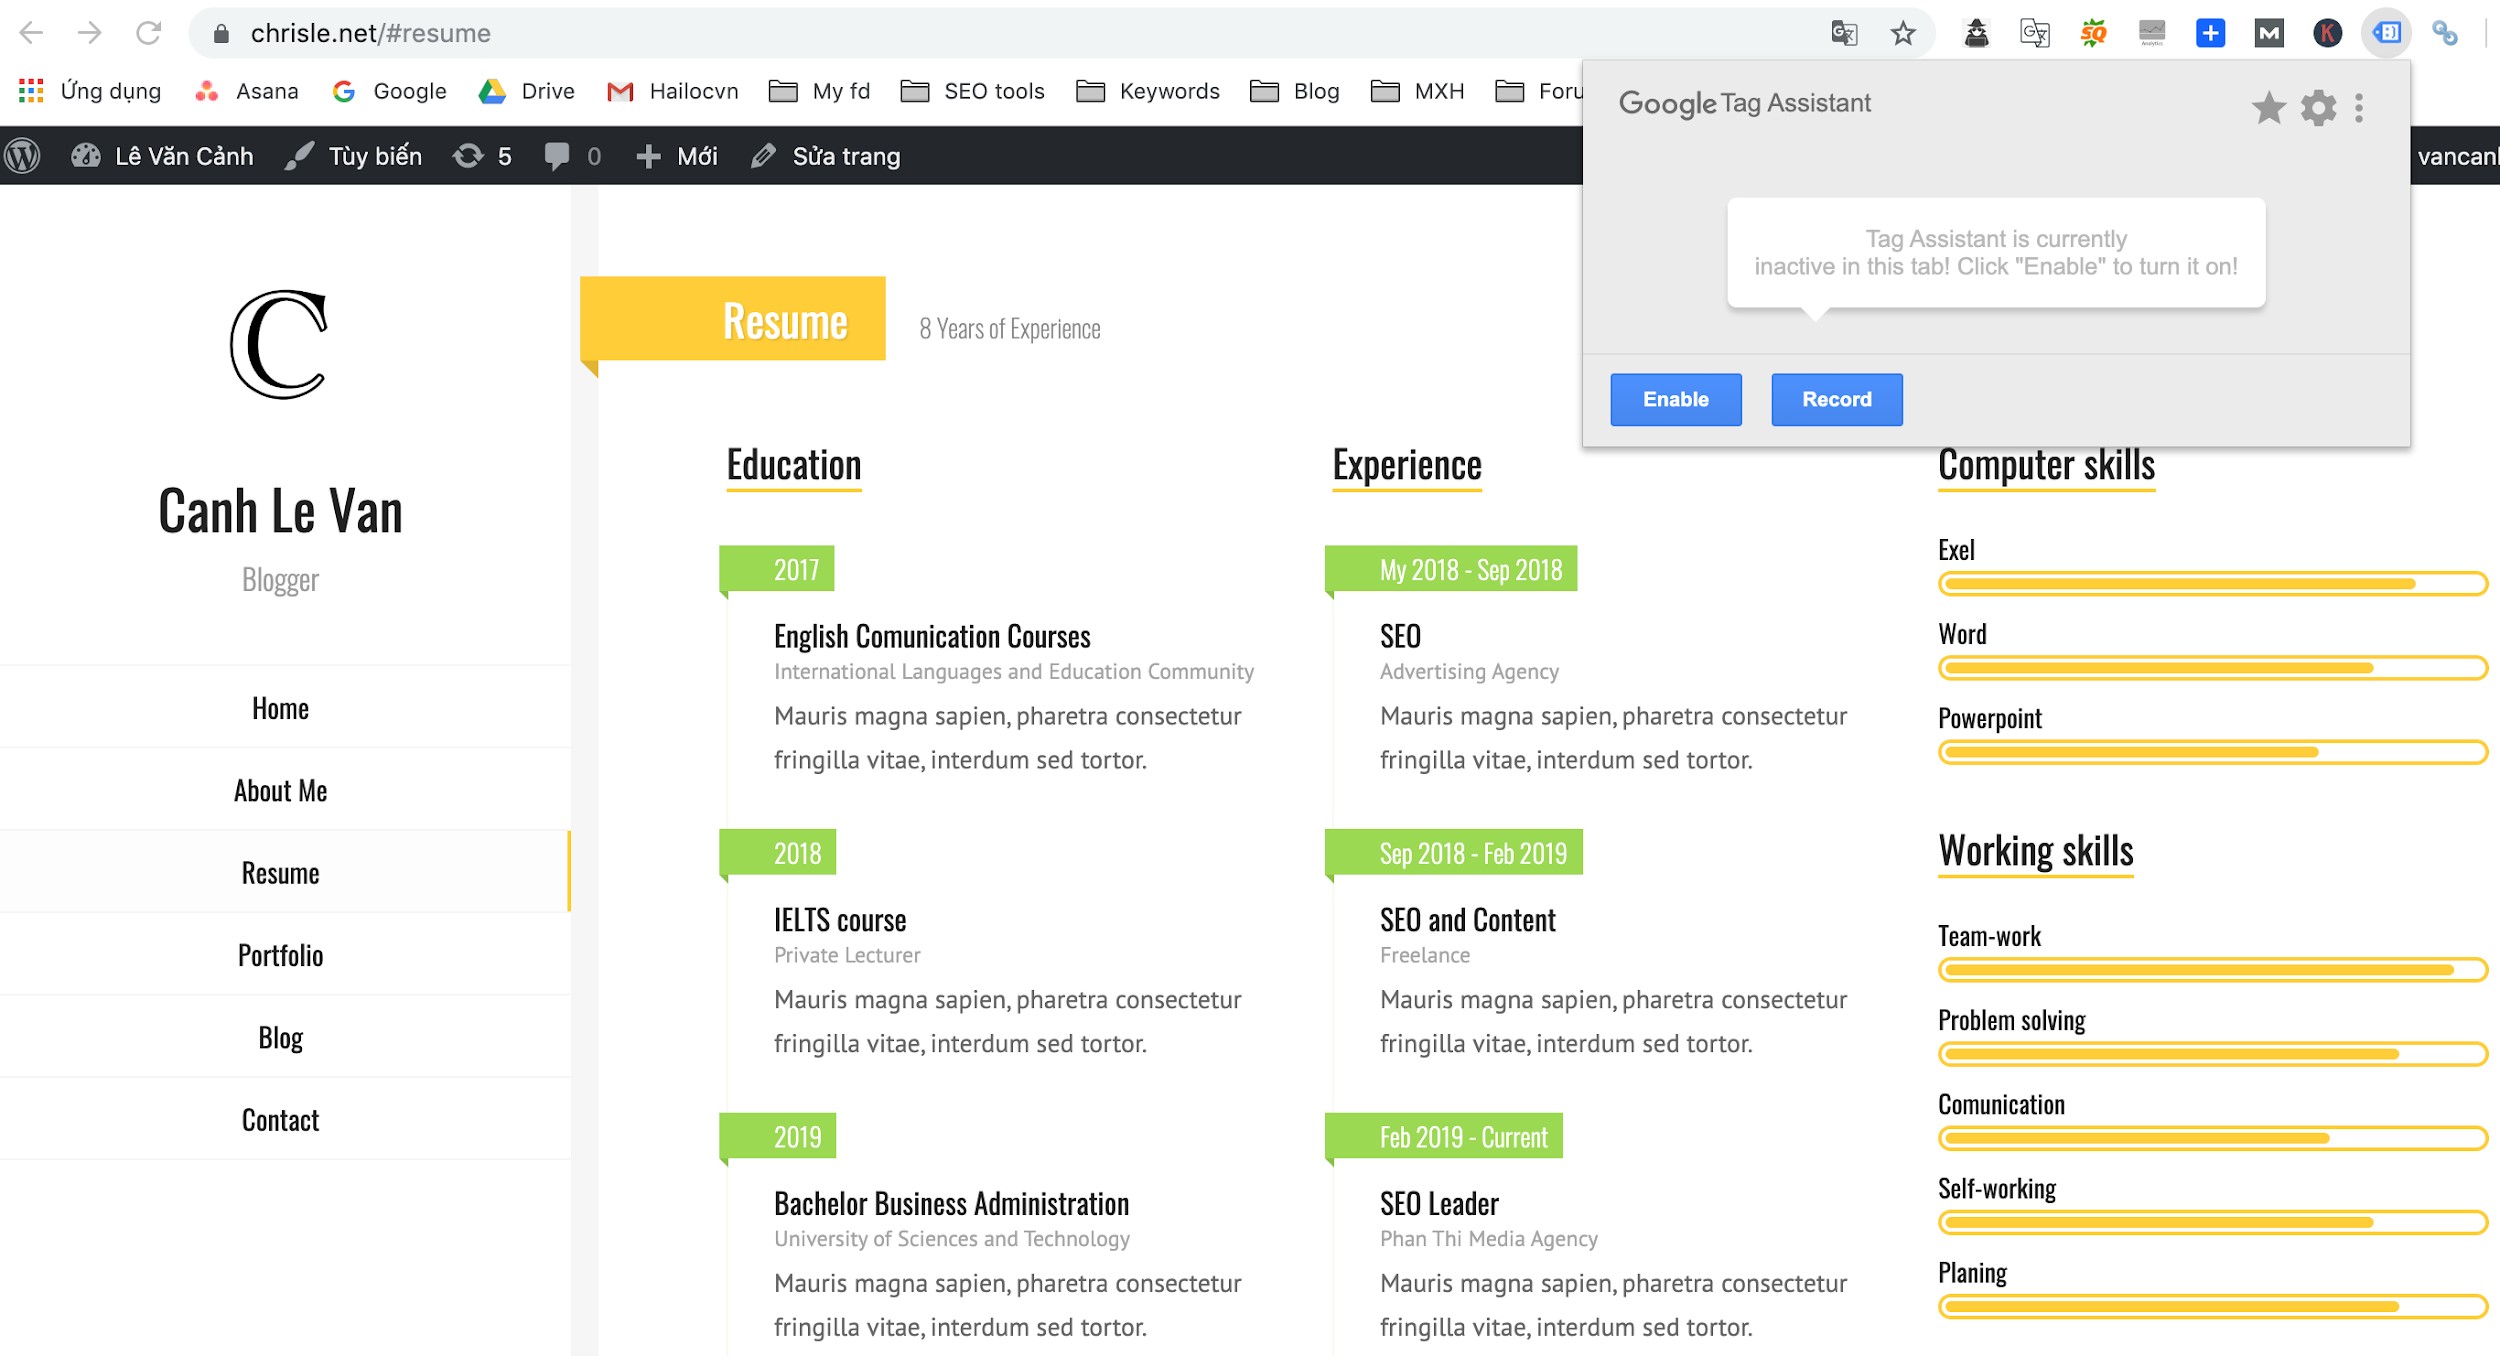The height and width of the screenshot is (1356, 2500).
Task: Click the Google Translate icon in address bar
Action: pyautogui.click(x=1844, y=33)
